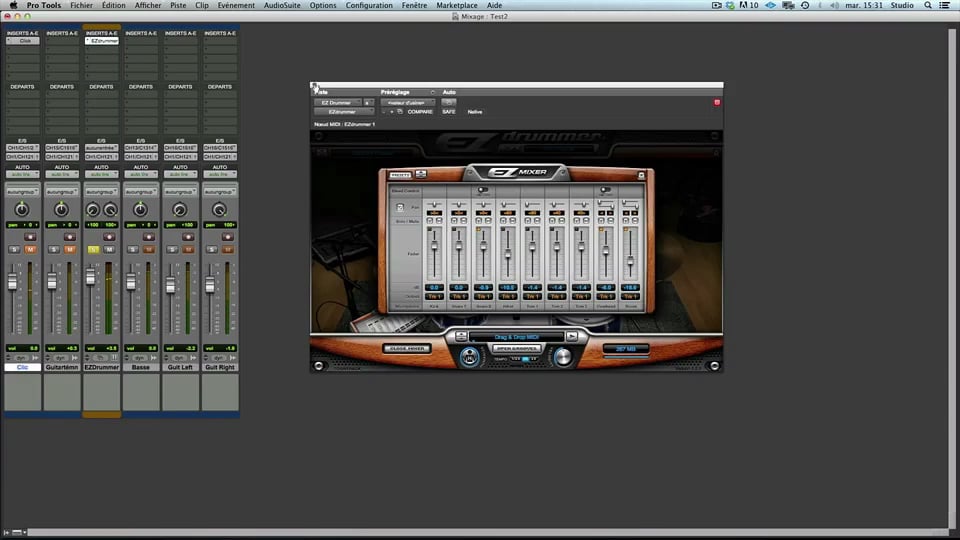The width and height of the screenshot is (960, 540).
Task: Click the Guit Left pan knob
Action: (179, 210)
